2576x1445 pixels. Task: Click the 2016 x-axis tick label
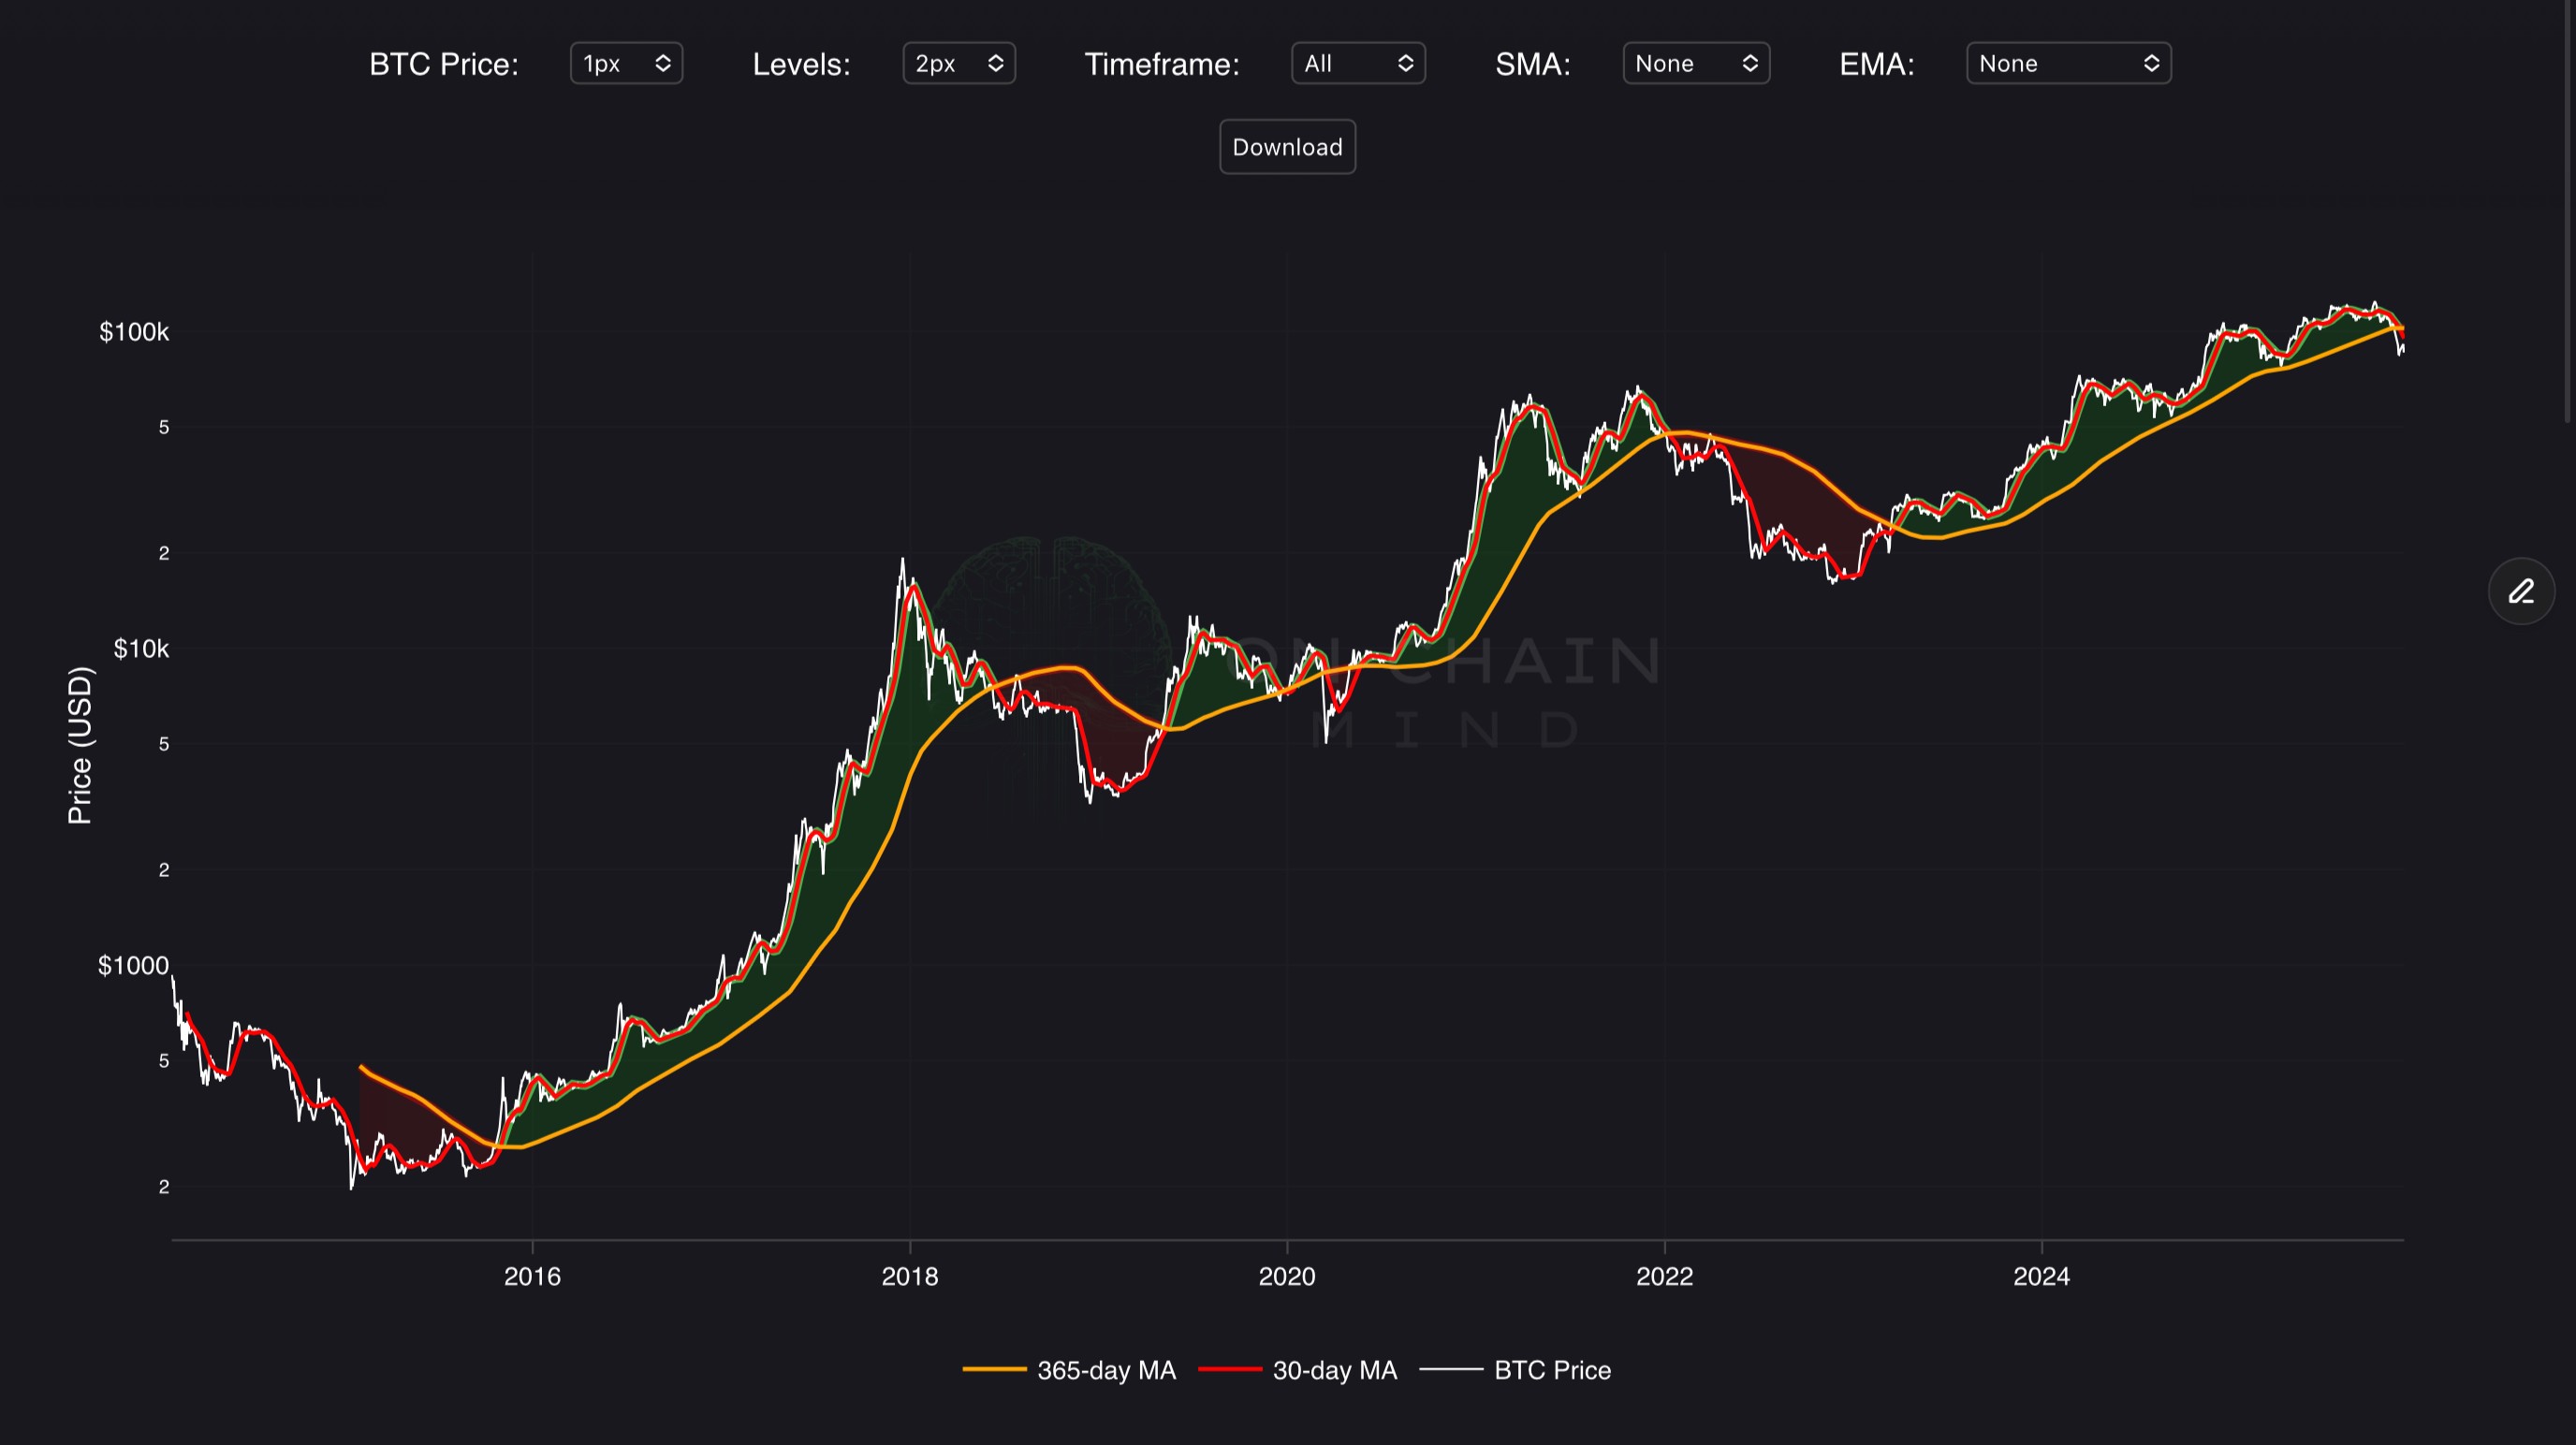[532, 1277]
